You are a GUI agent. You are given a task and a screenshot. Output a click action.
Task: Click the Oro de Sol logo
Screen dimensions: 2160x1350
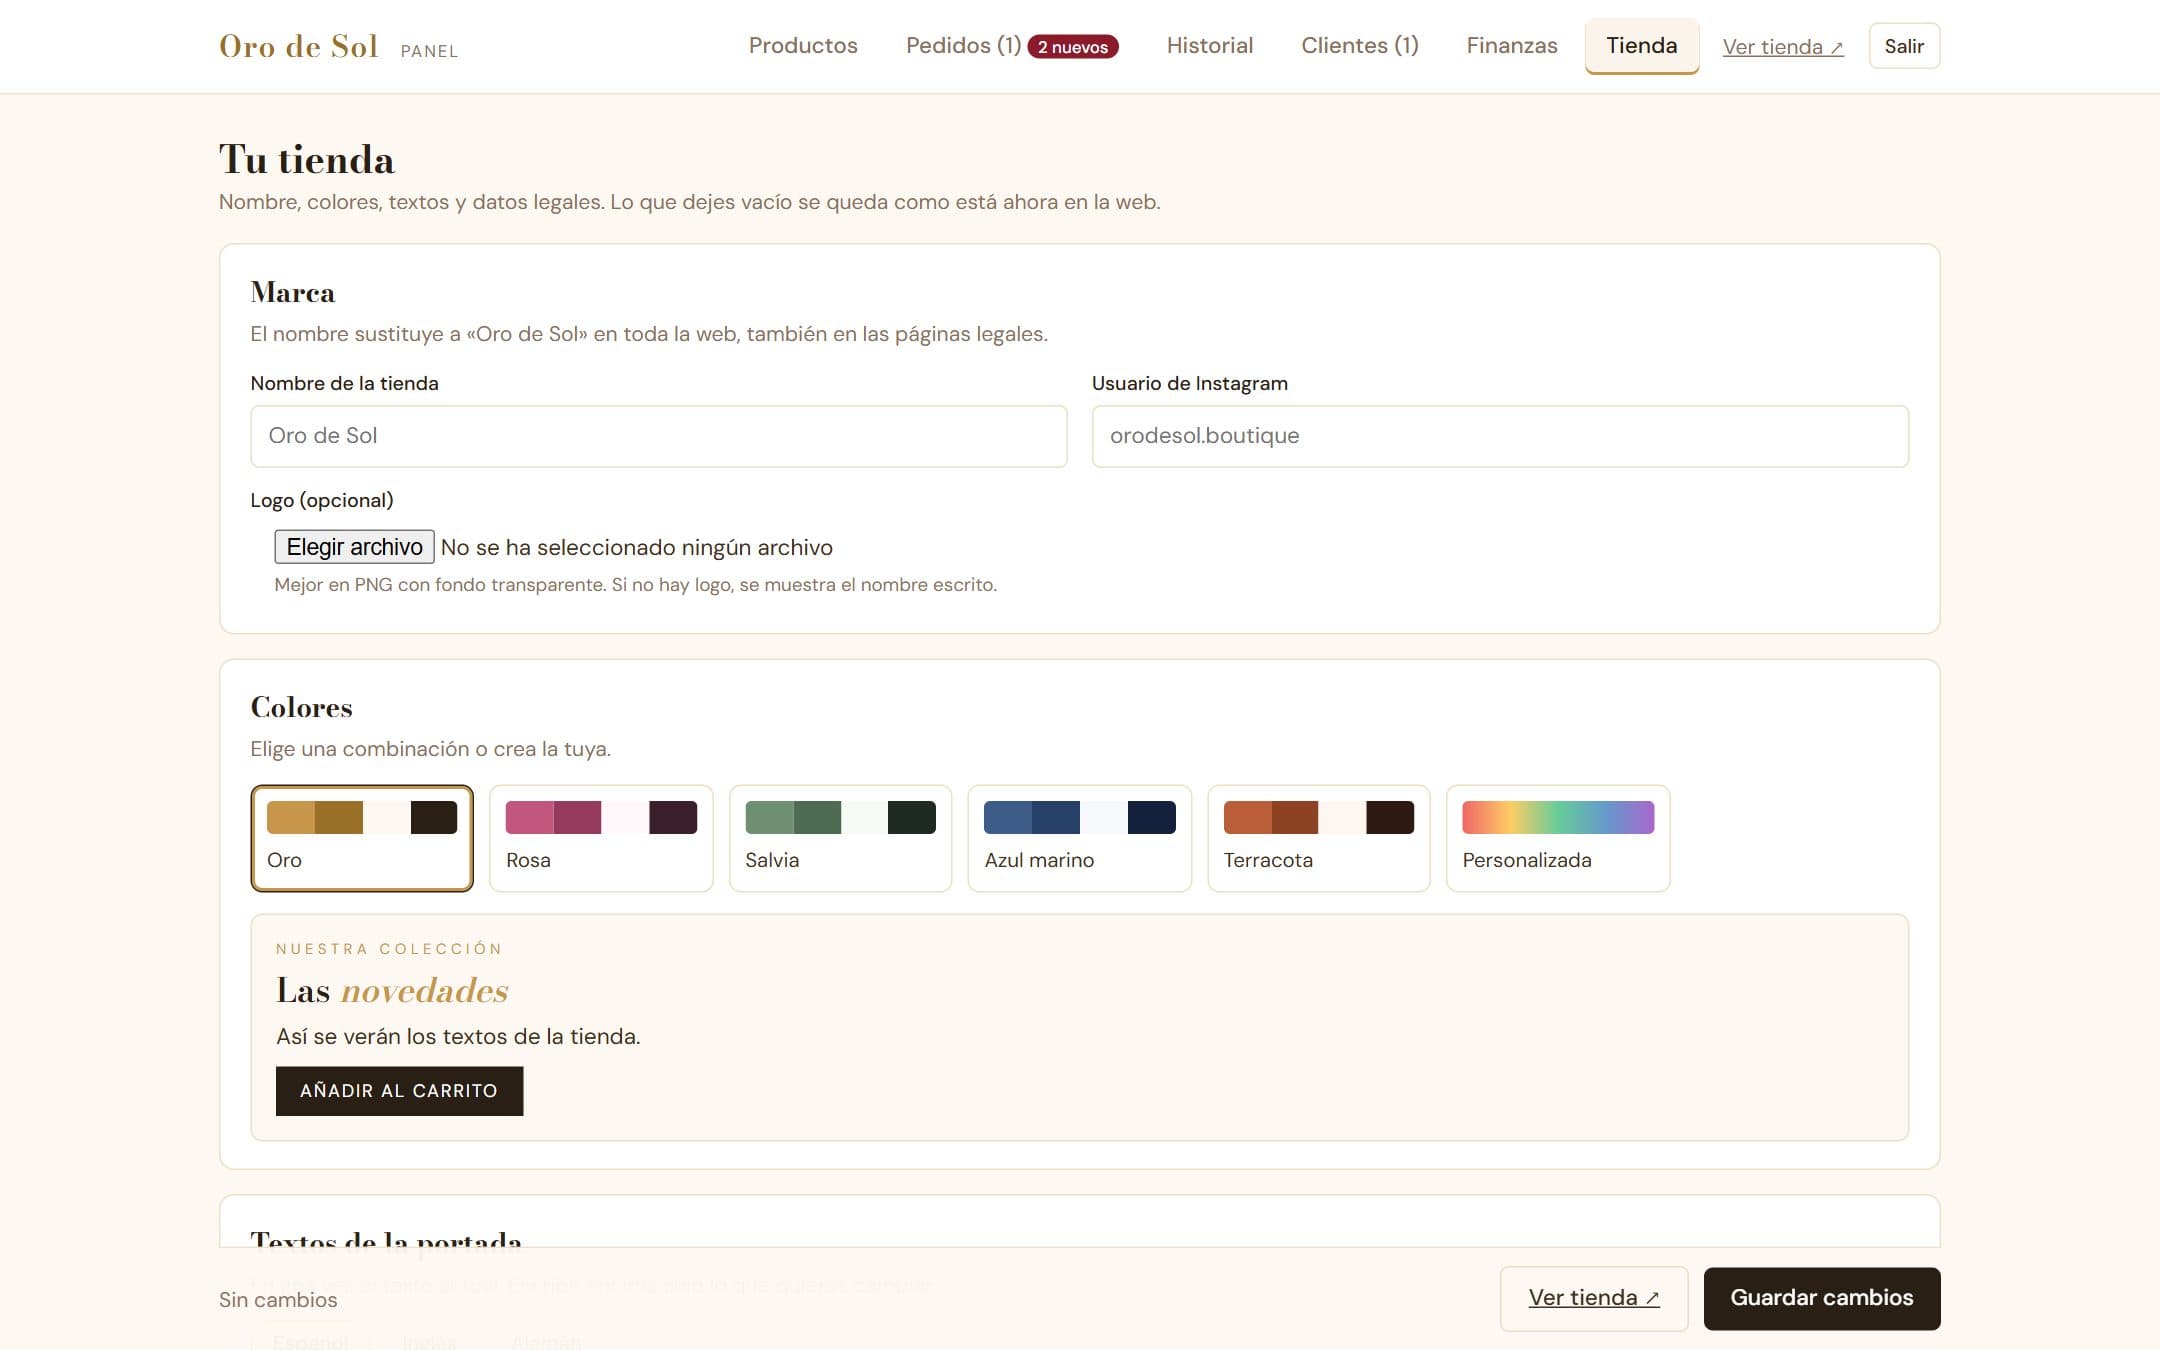(x=298, y=46)
